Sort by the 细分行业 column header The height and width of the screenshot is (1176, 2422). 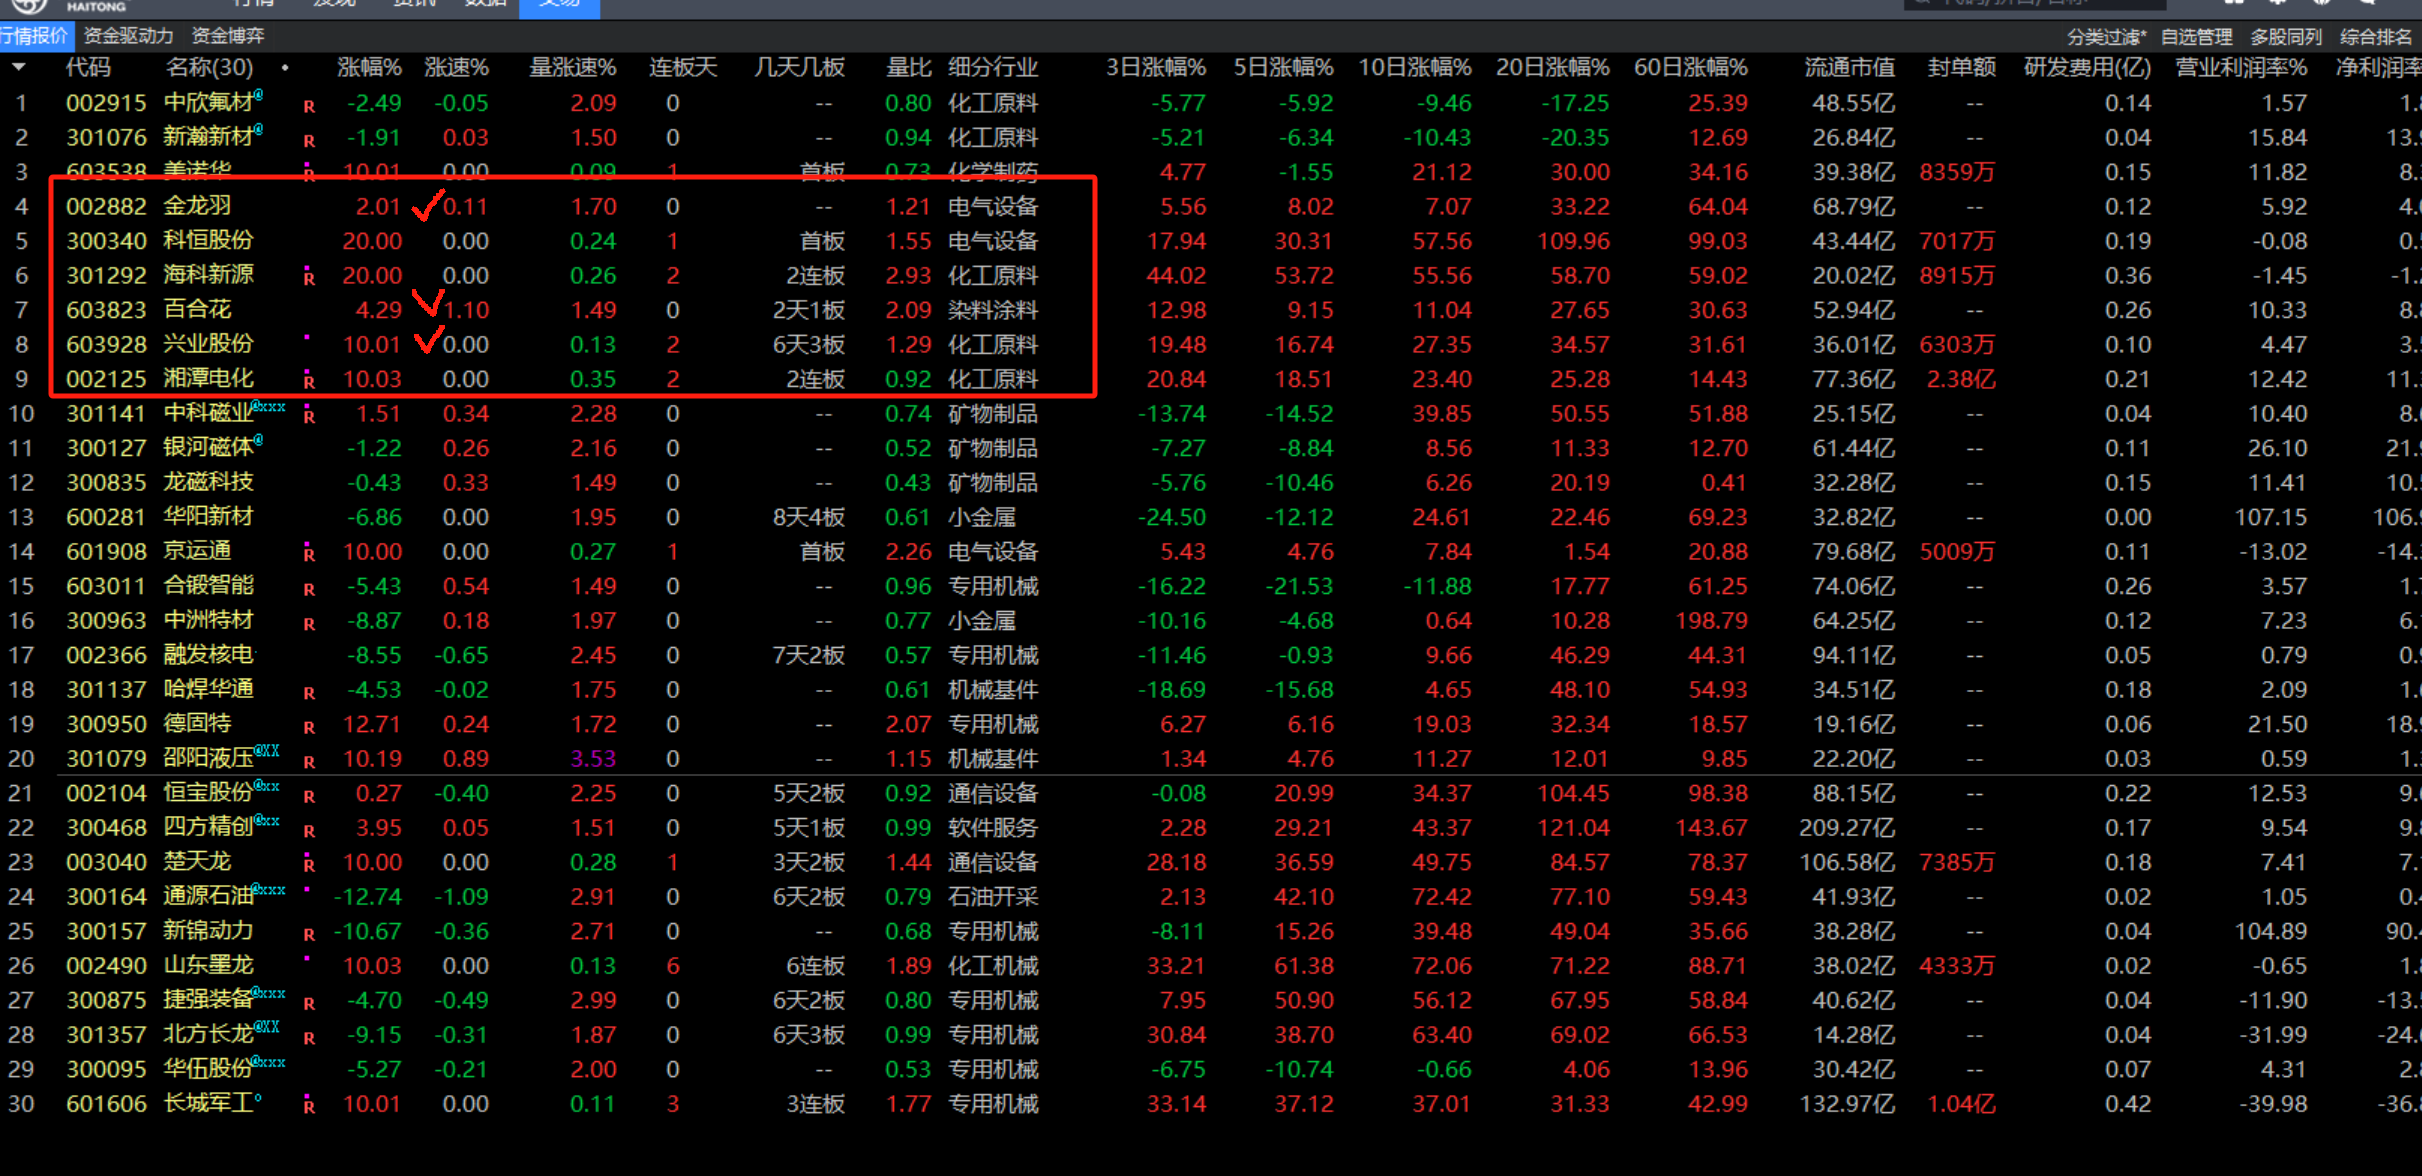pos(993,67)
